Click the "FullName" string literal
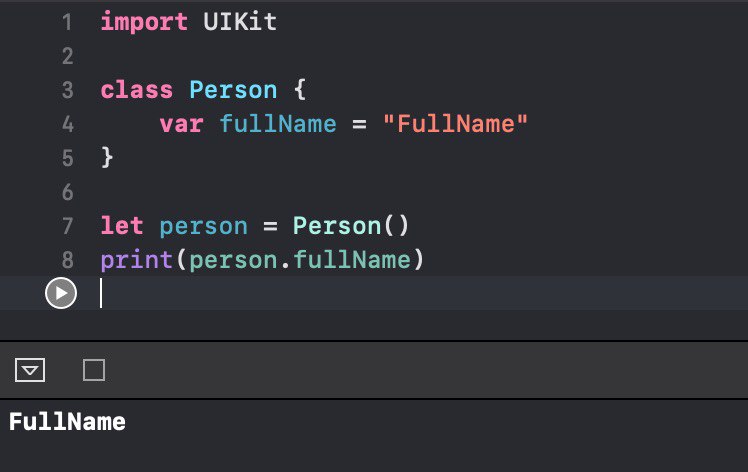This screenshot has height=472, width=748. point(461,124)
